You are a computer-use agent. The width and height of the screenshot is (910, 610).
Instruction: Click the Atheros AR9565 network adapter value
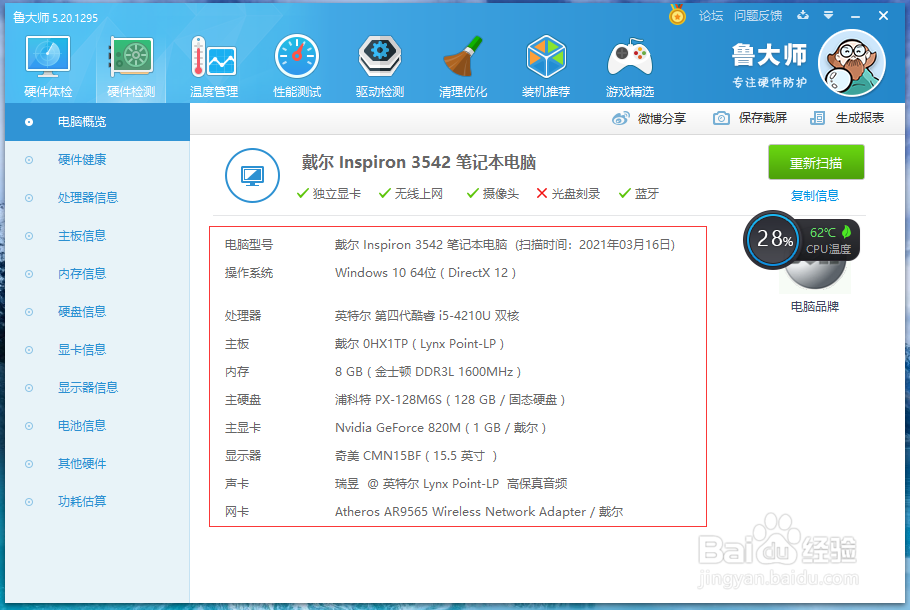tap(479, 512)
